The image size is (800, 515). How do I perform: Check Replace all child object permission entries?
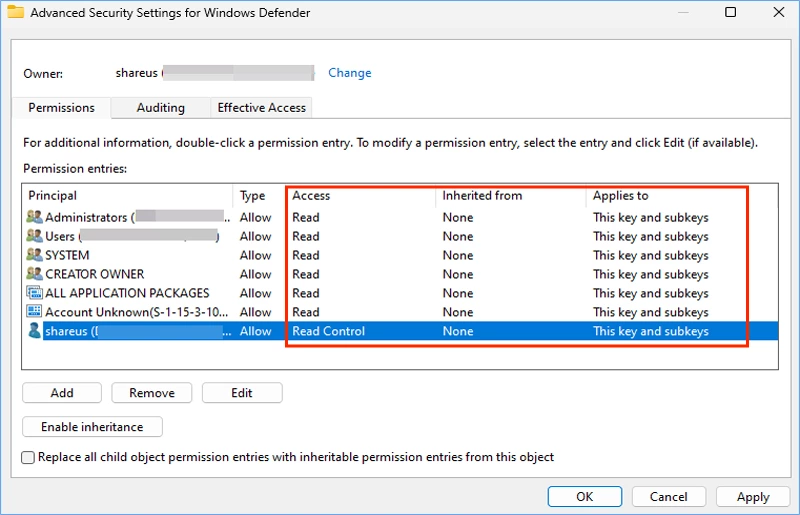coord(28,457)
